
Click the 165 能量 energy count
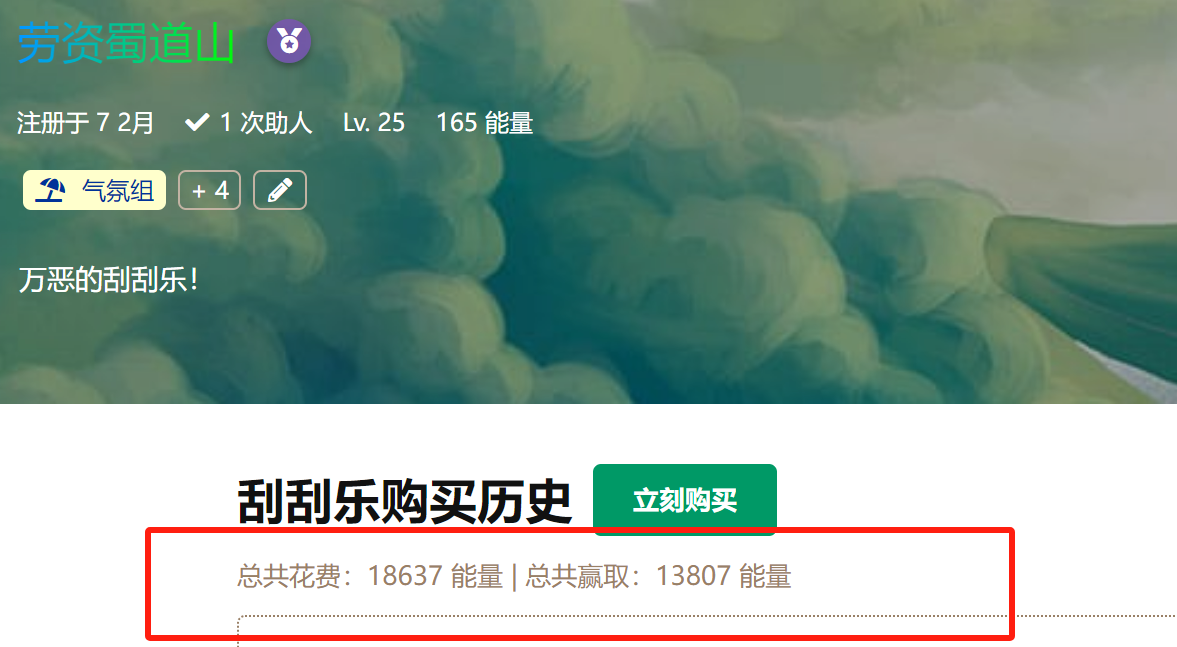coord(485,122)
